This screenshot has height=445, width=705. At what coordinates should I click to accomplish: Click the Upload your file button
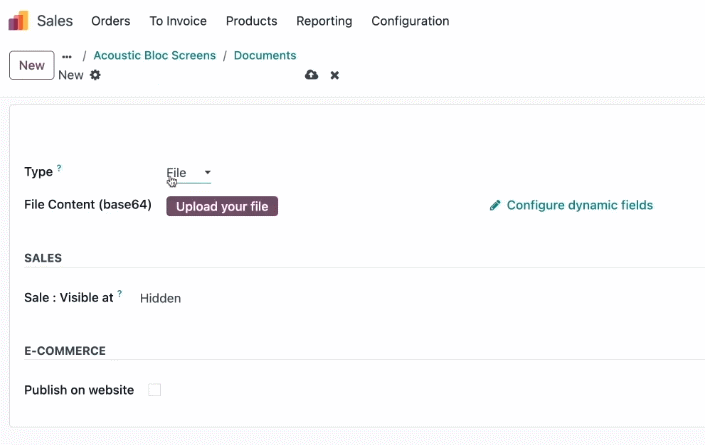pos(222,206)
